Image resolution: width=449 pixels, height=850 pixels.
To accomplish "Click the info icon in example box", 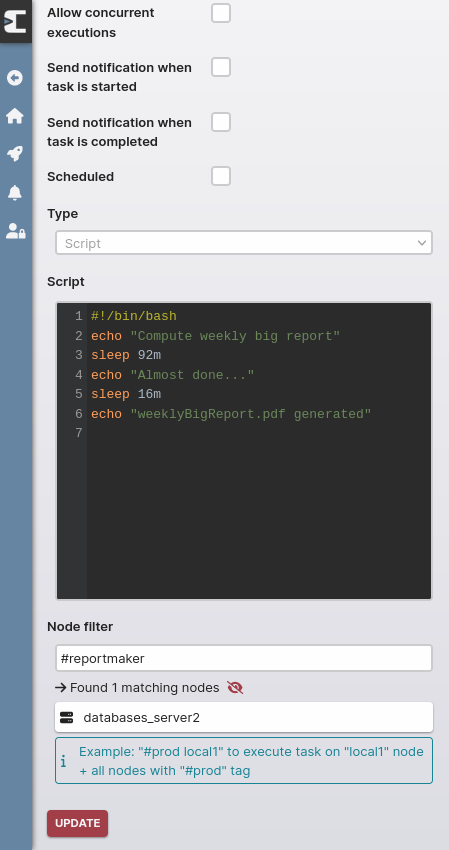I will [x=63, y=762].
